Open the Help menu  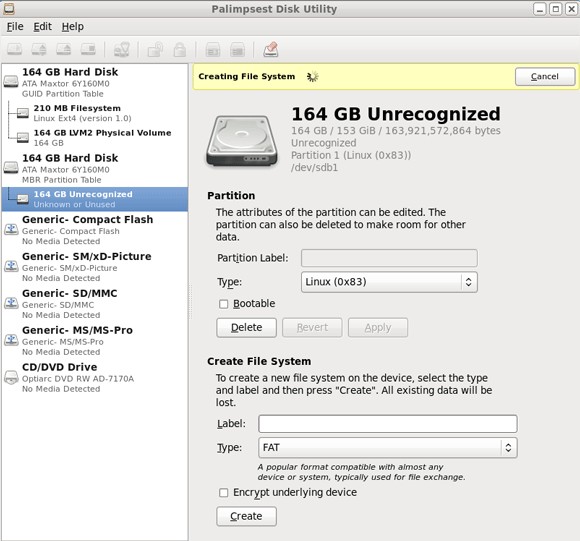[72, 27]
